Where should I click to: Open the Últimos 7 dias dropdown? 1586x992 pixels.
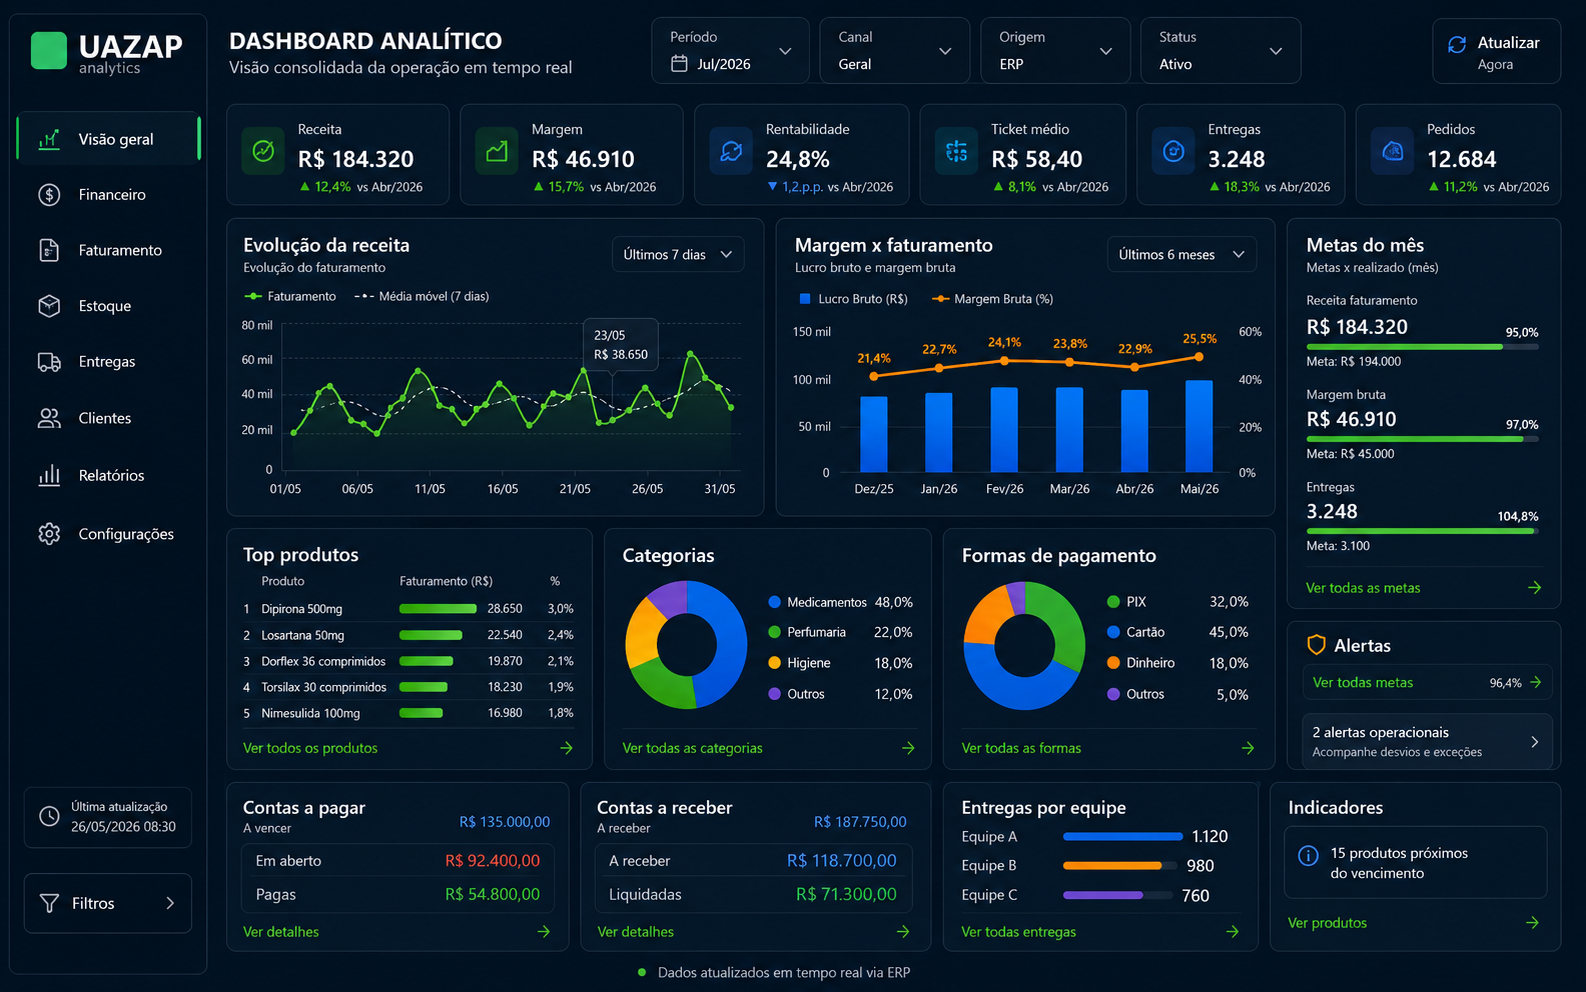pyautogui.click(x=677, y=254)
